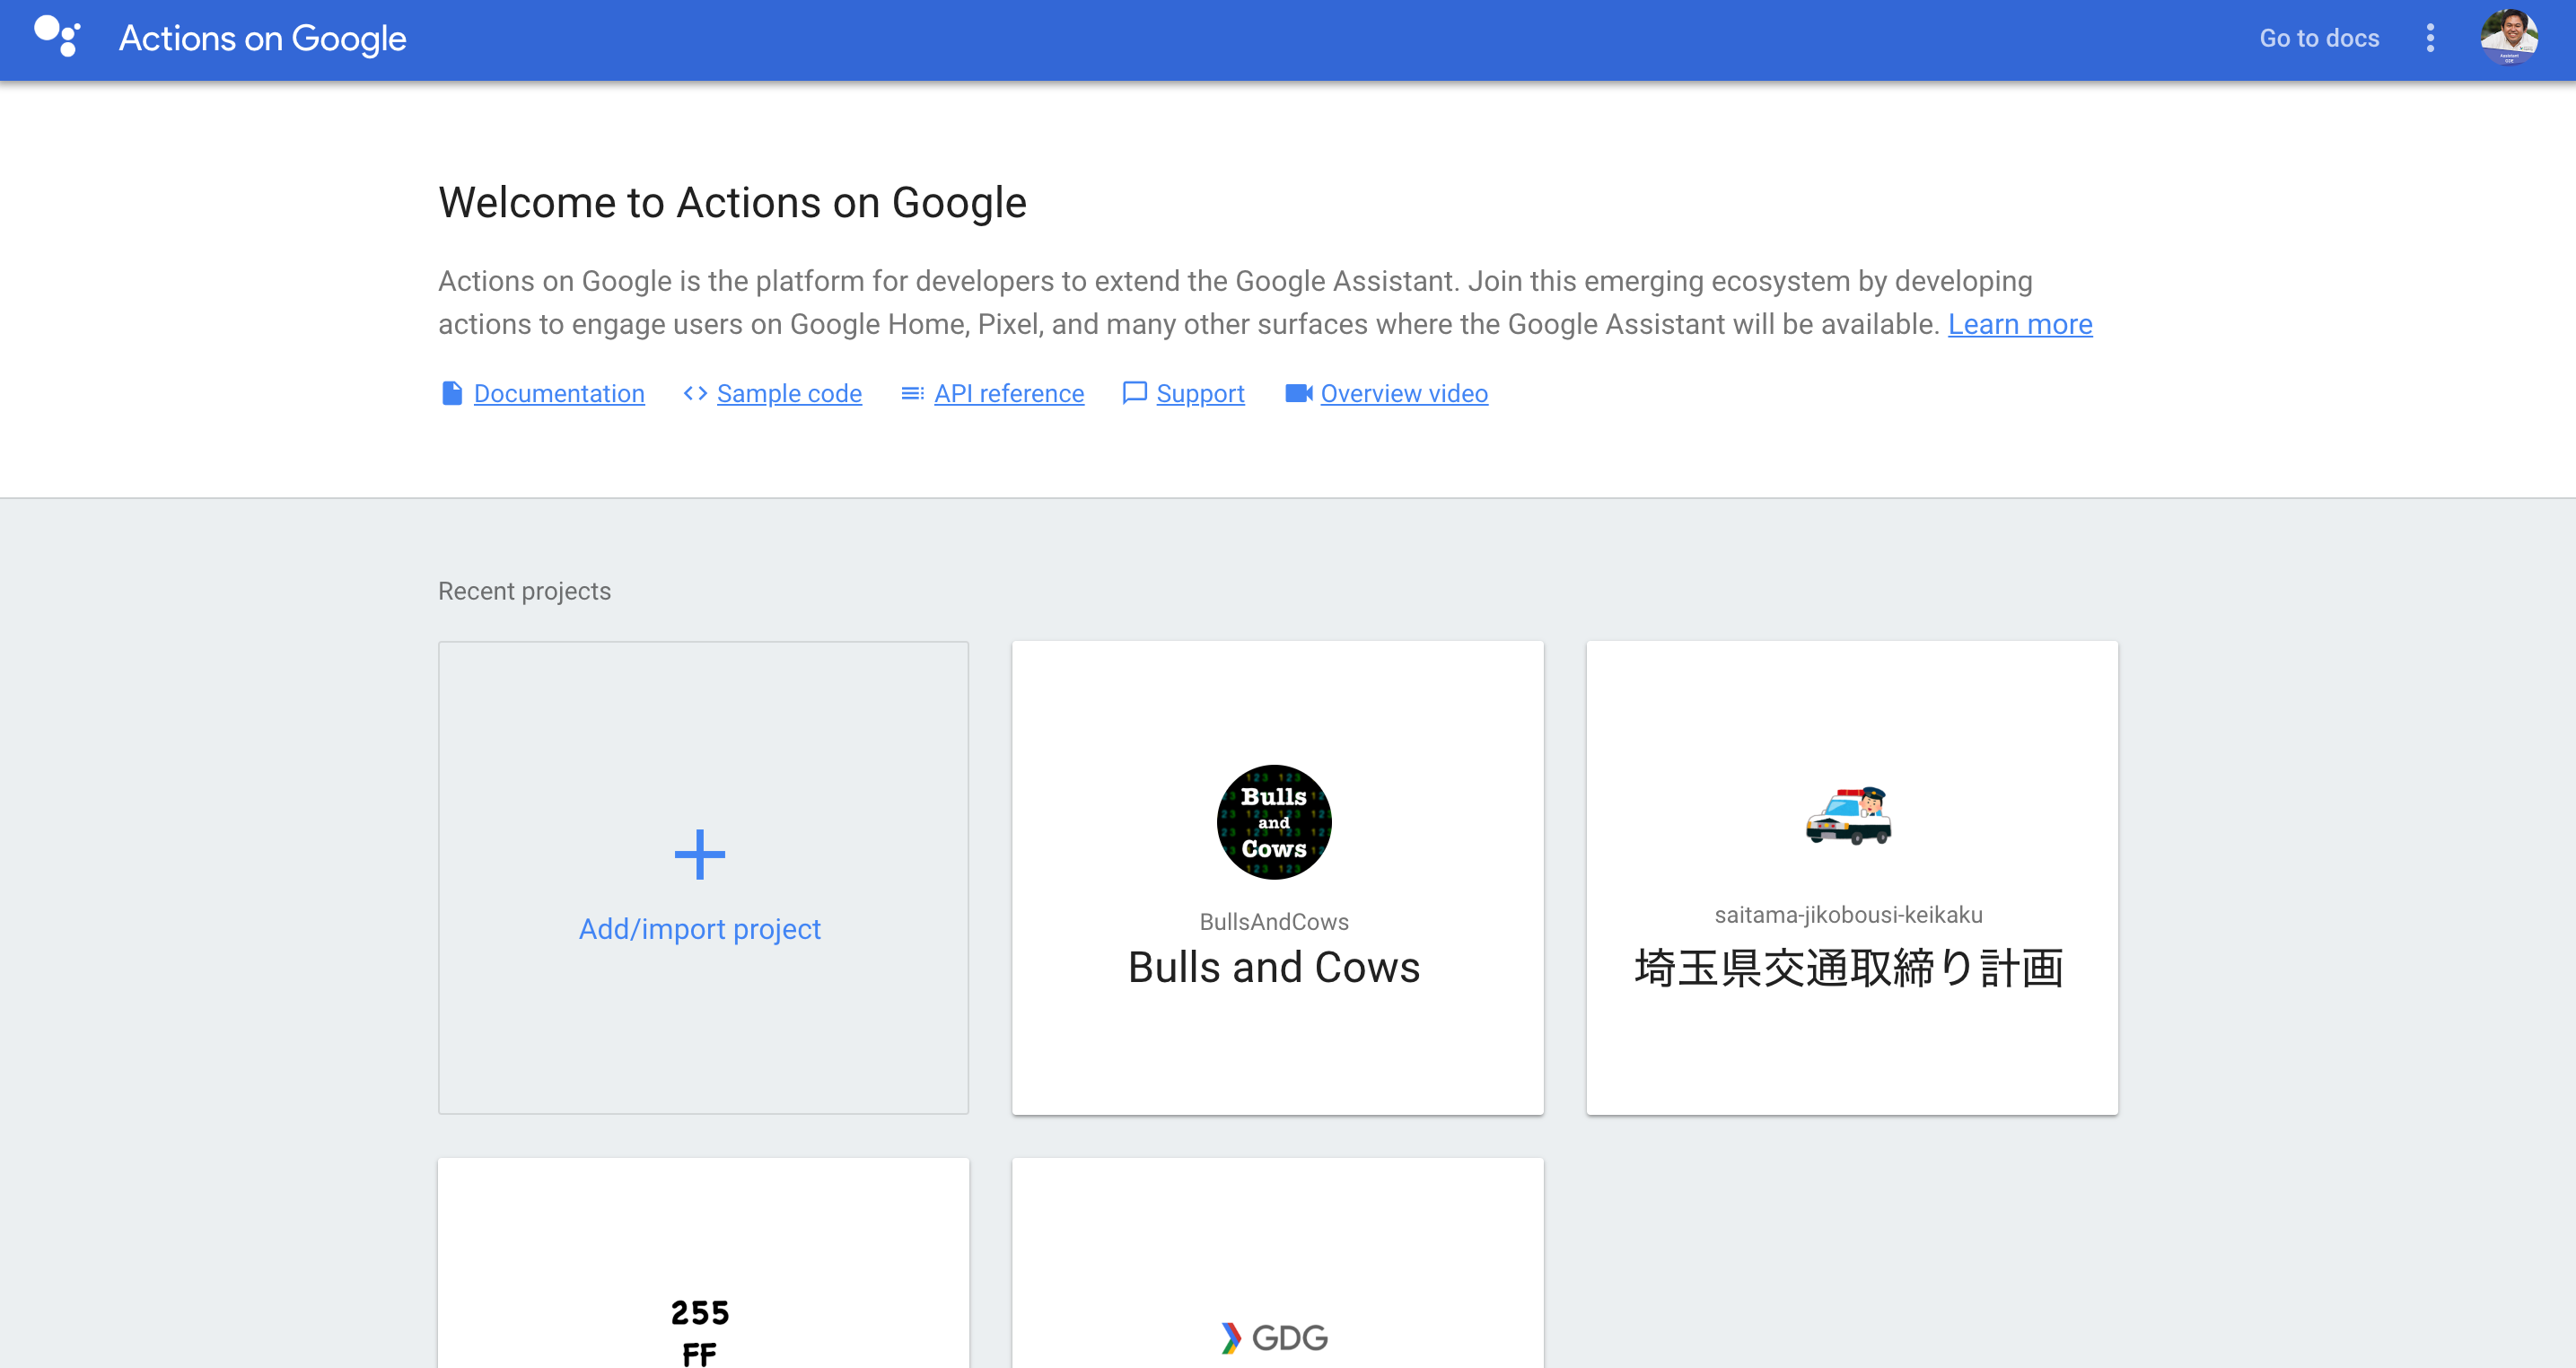This screenshot has height=1368, width=2576.
Task: Click the GDG project logo
Action: (1275, 1337)
